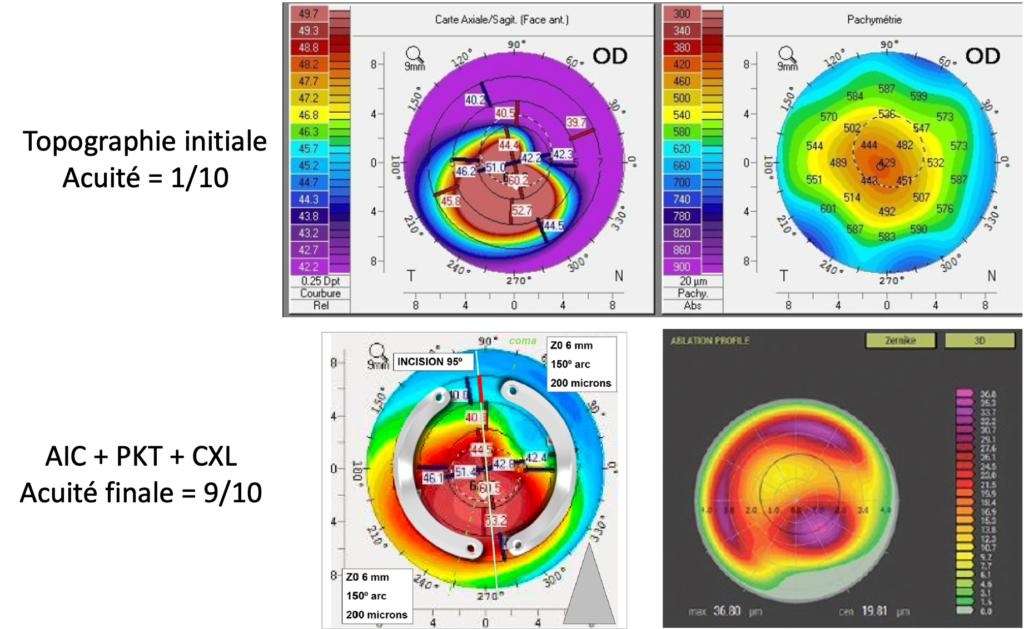Image resolution: width=1024 pixels, height=629 pixels.
Task: Open the Zernike view of the ablation profile
Action: (x=901, y=340)
